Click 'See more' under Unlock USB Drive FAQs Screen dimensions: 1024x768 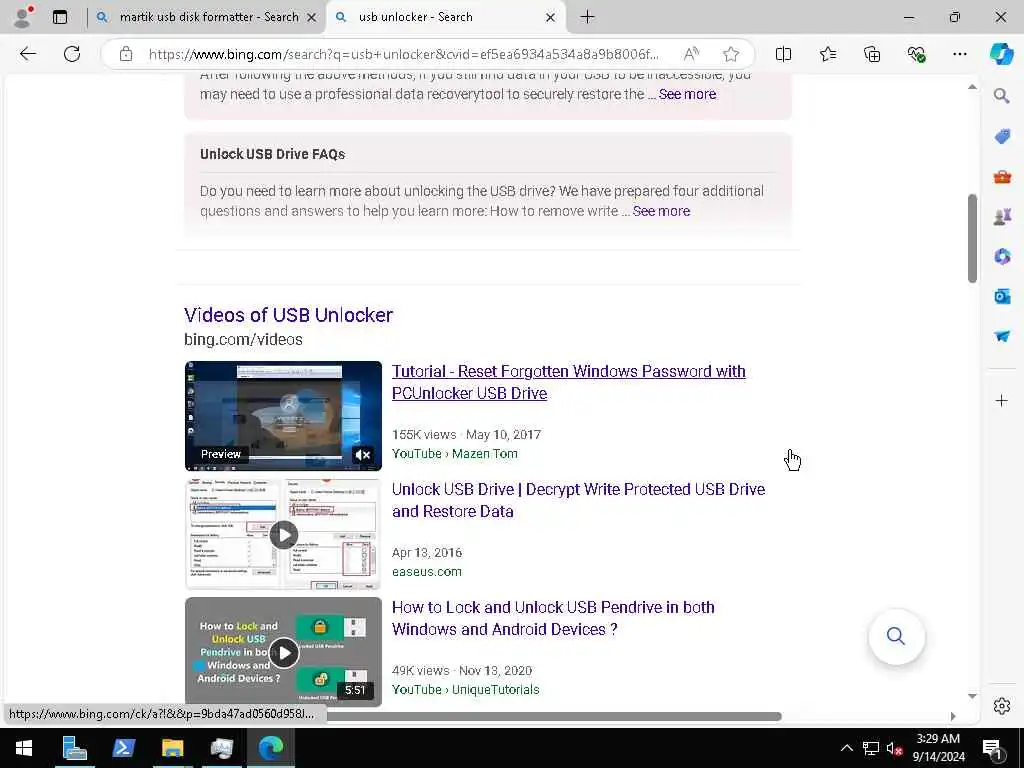click(661, 211)
